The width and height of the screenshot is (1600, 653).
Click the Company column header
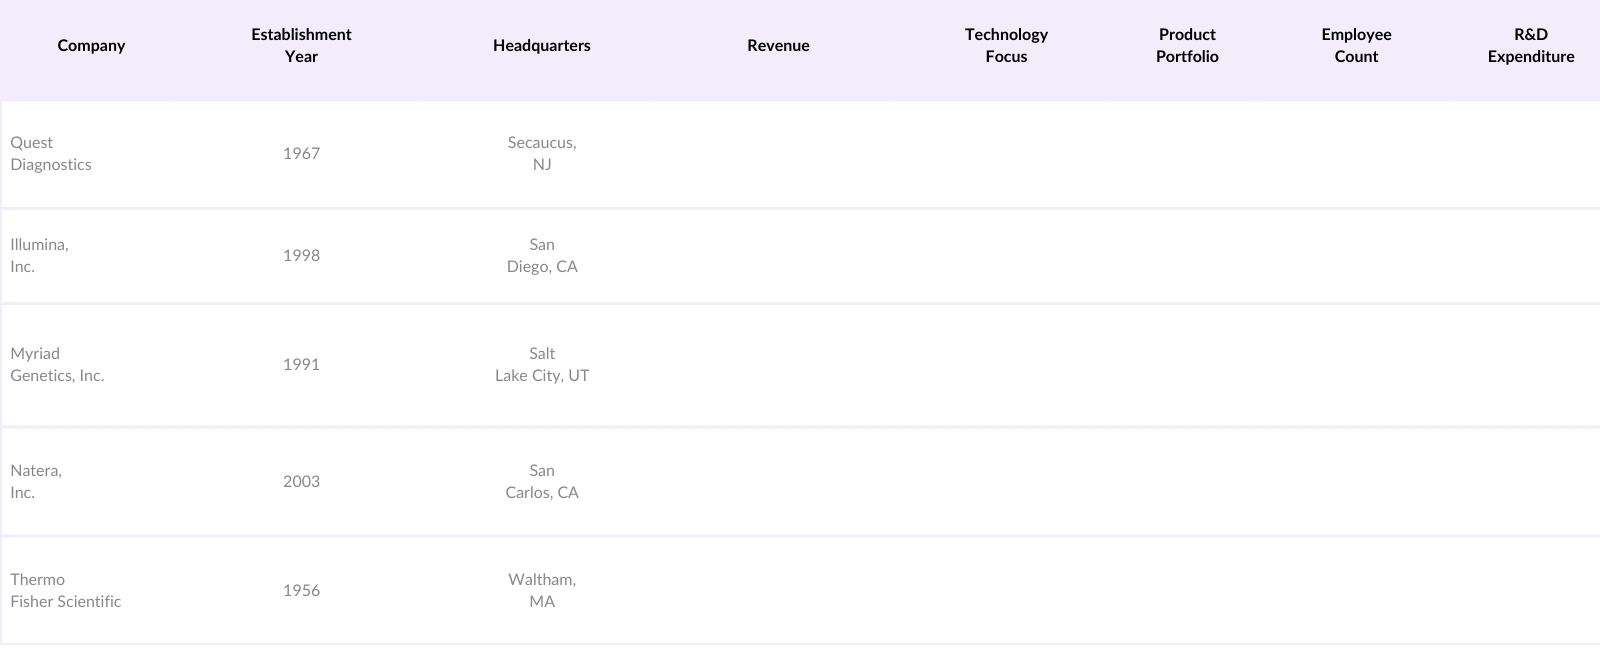tap(91, 46)
